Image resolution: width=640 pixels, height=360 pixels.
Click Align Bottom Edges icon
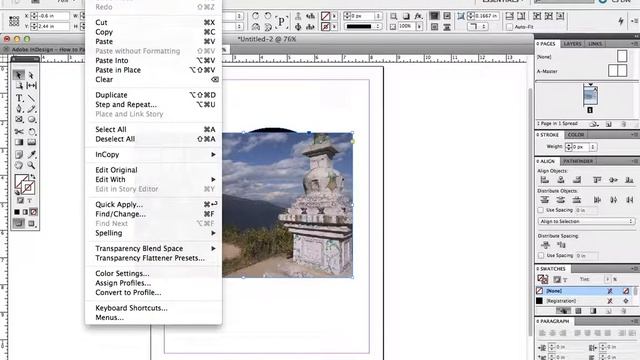629,180
